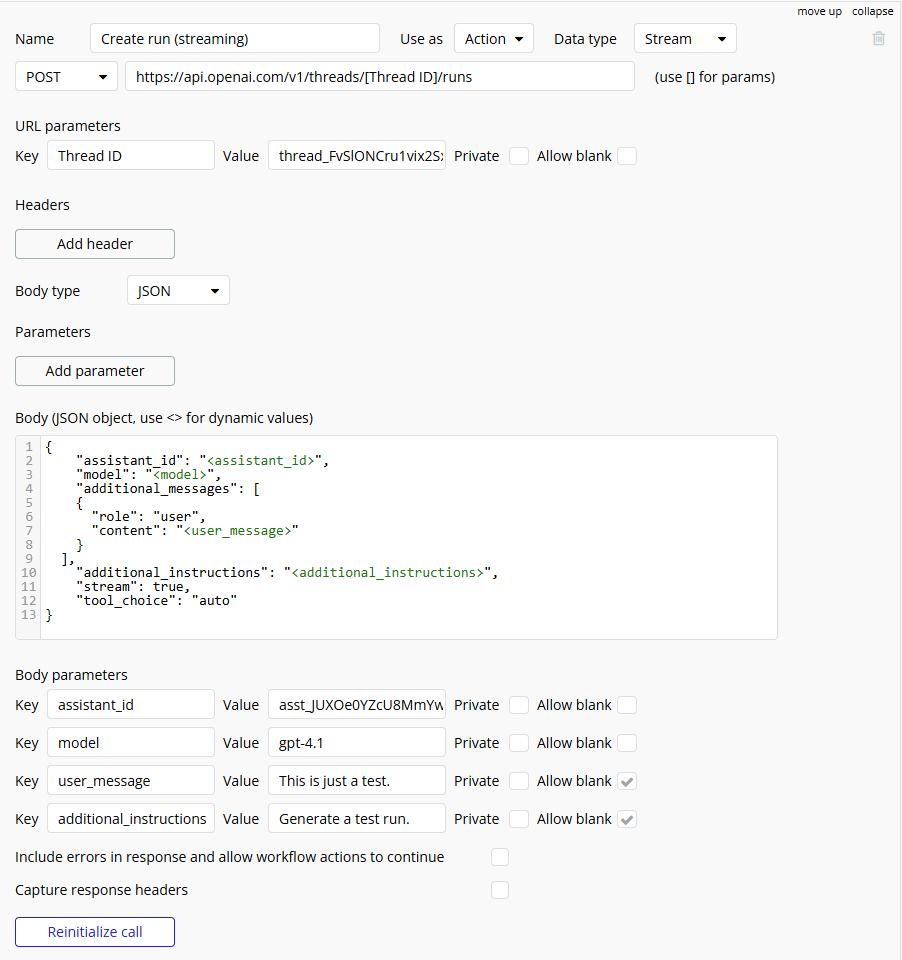Check Capture response headers option

click(500, 890)
